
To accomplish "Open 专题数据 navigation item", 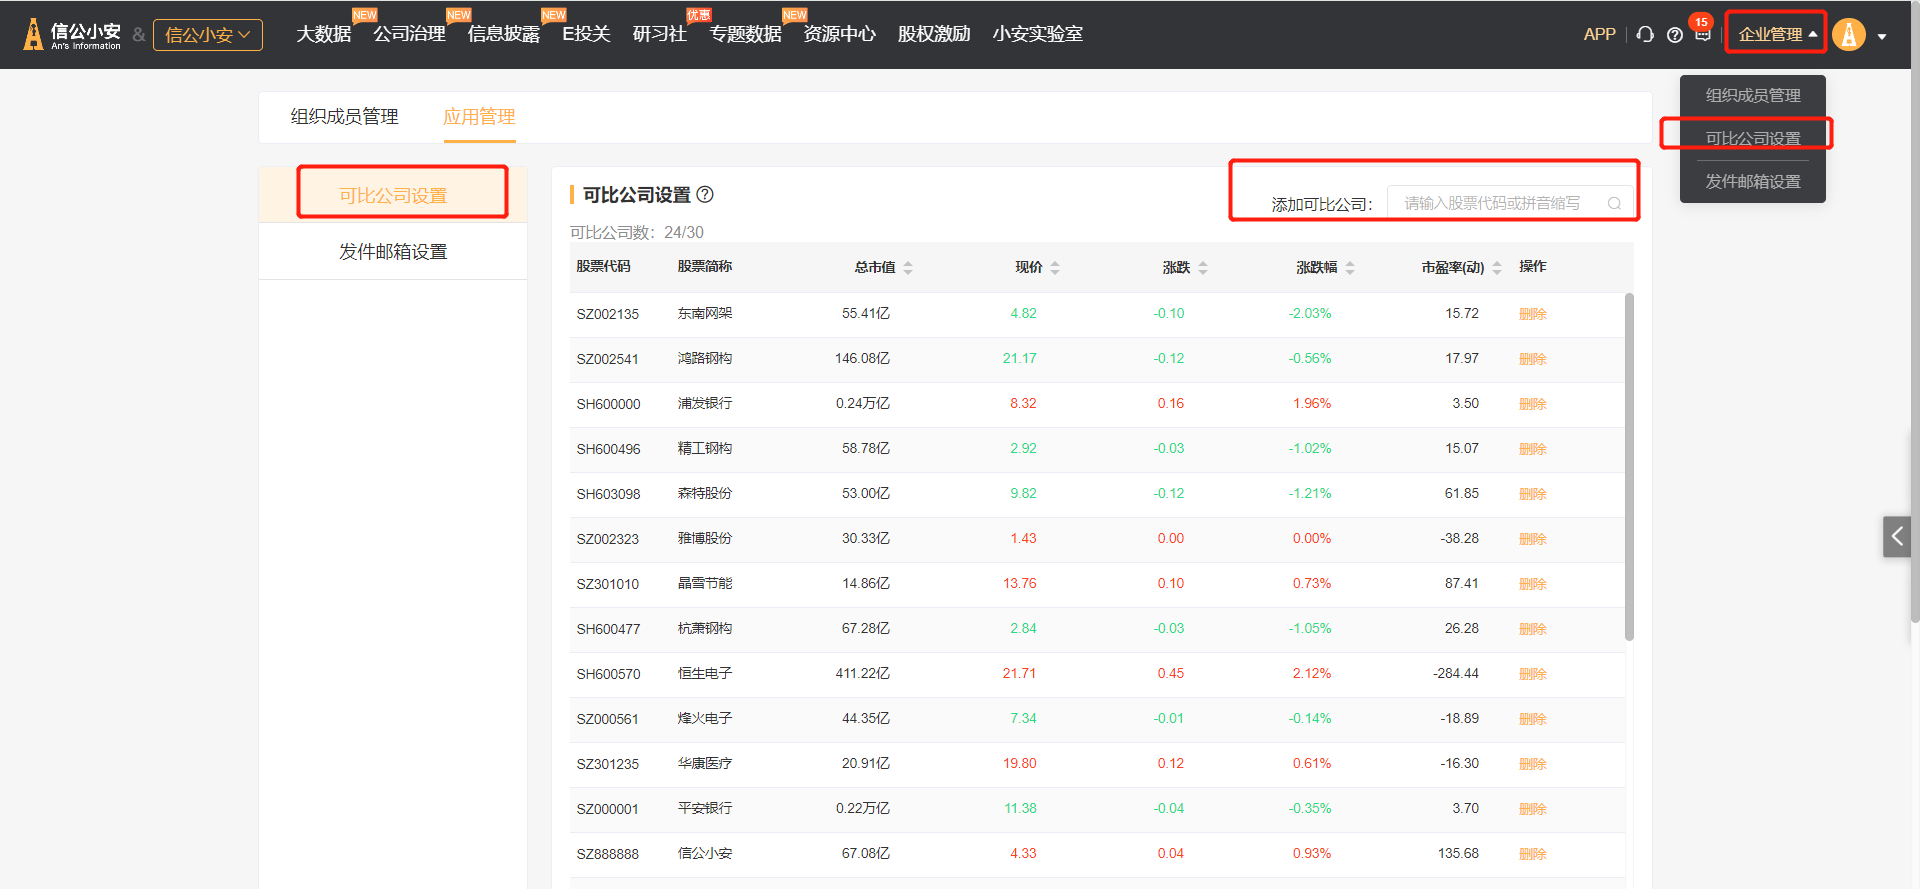I will pyautogui.click(x=745, y=34).
